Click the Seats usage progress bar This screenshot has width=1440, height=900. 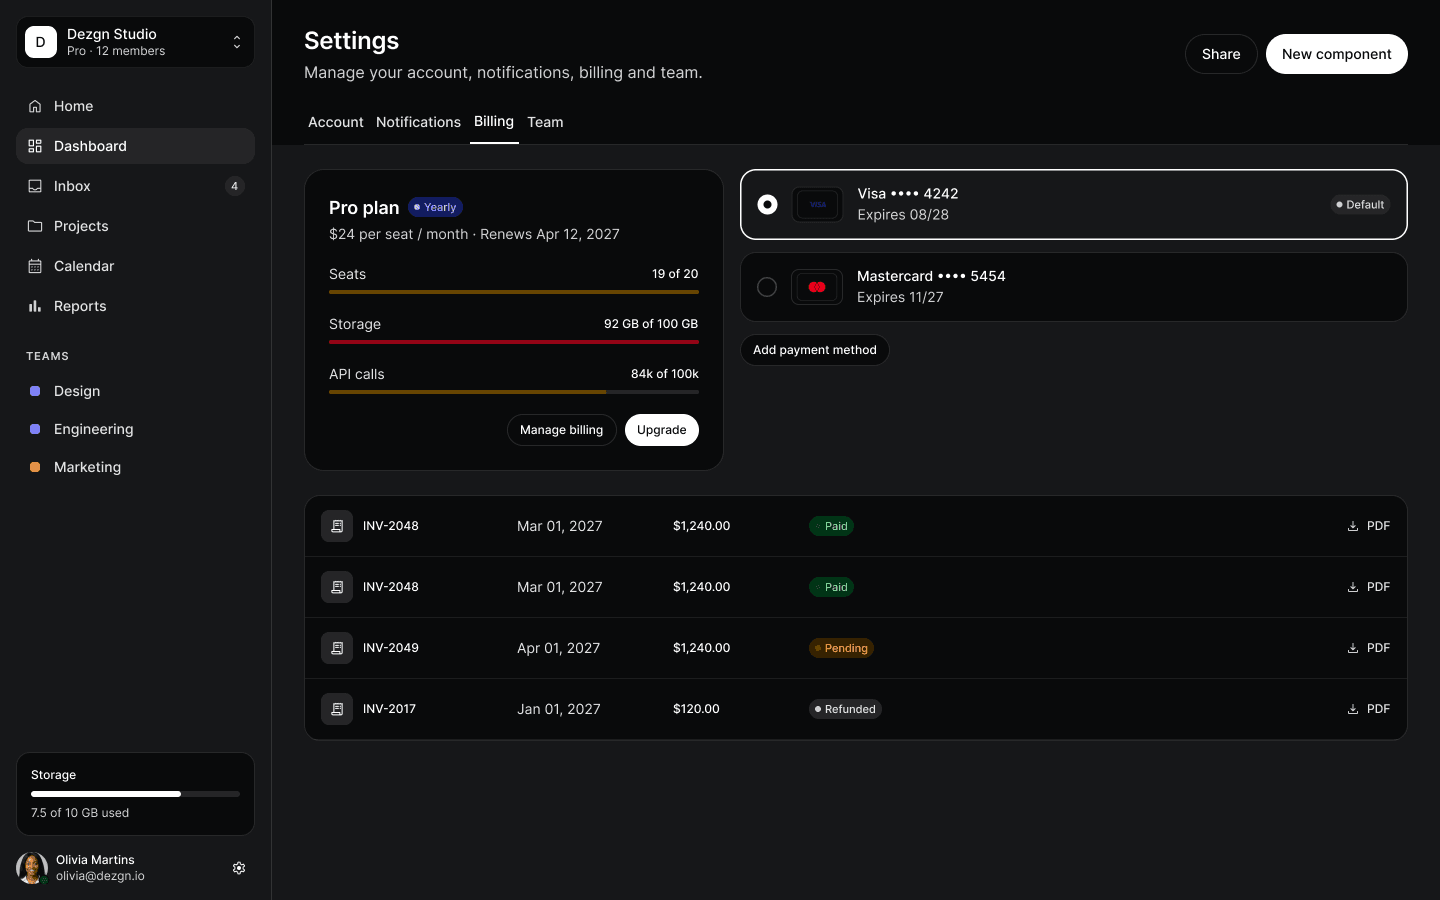(514, 292)
